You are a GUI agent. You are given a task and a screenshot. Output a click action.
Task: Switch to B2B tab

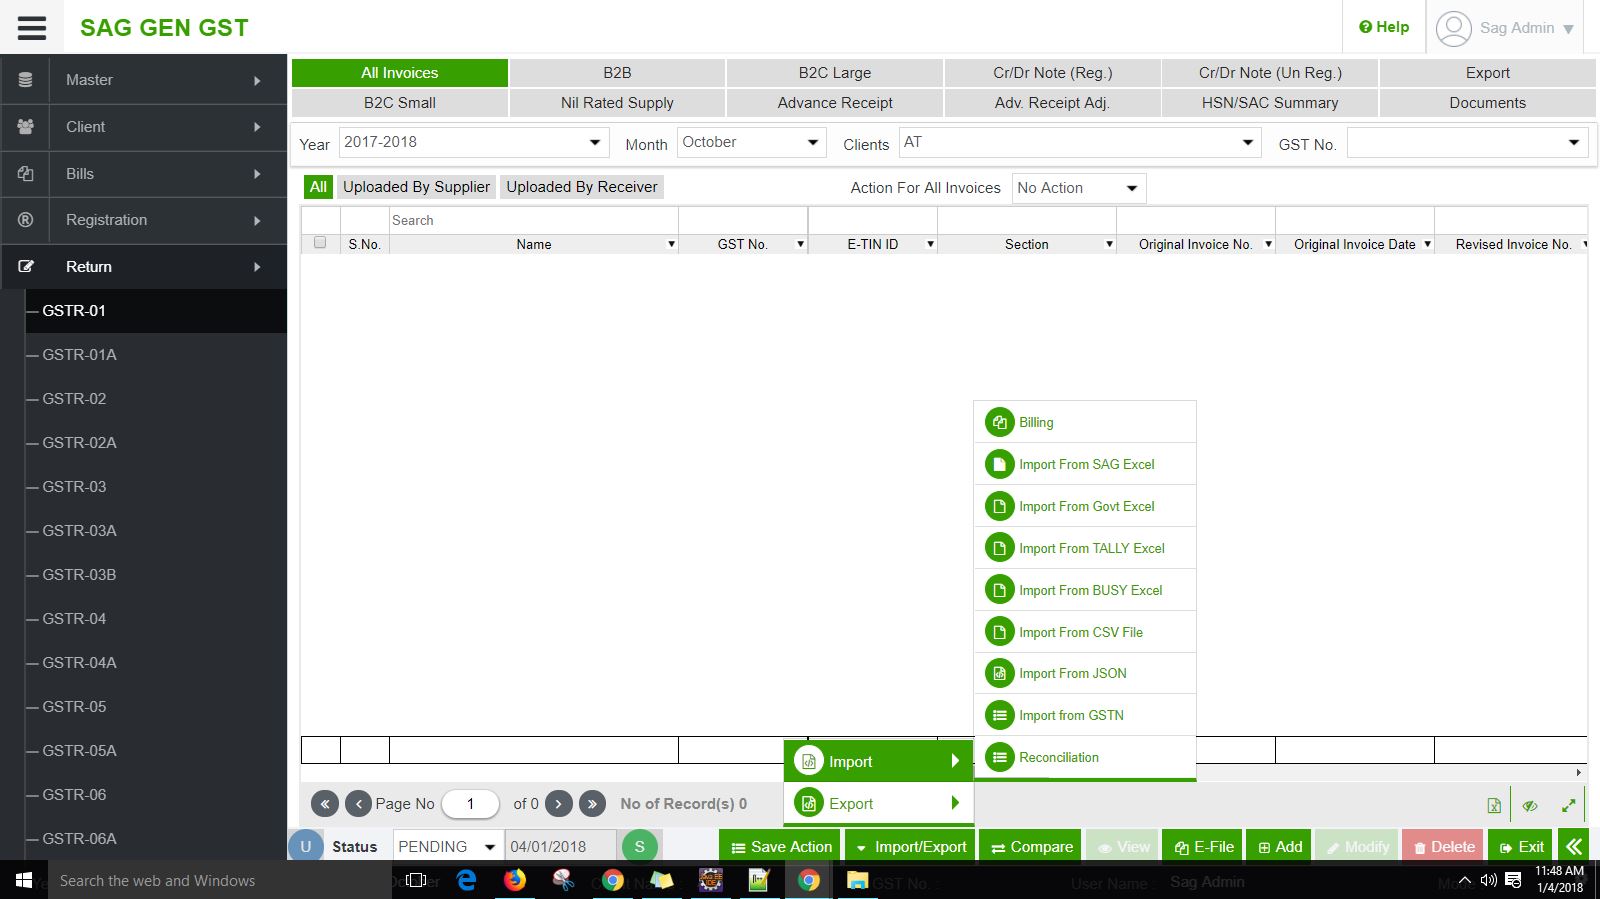pyautogui.click(x=617, y=73)
